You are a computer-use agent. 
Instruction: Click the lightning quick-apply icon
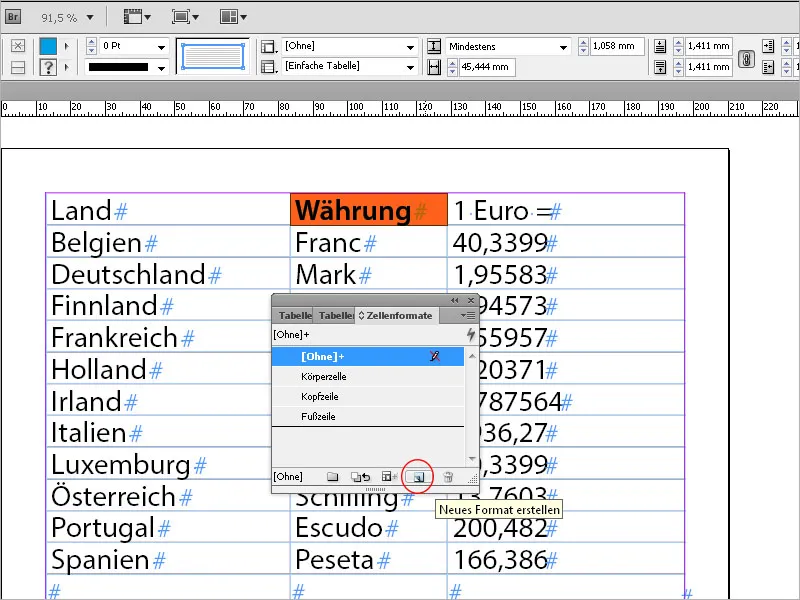click(x=470, y=333)
